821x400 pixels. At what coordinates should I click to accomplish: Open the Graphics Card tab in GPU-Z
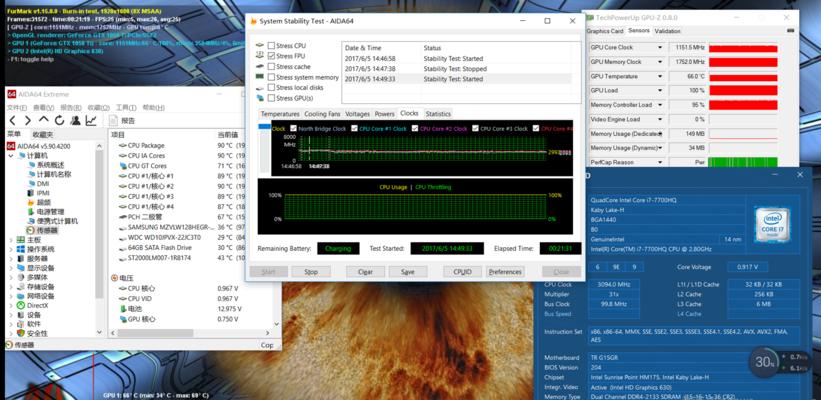pyautogui.click(x=605, y=31)
